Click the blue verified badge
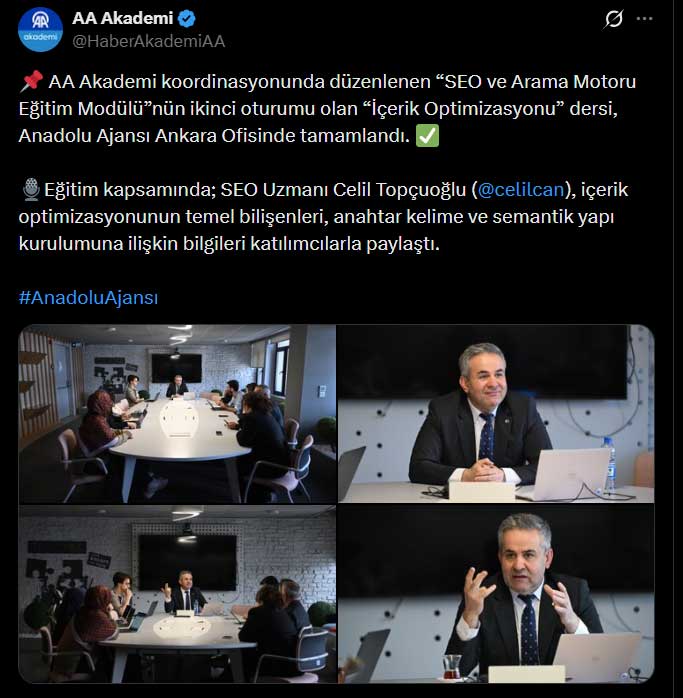683x698 pixels. point(187,19)
